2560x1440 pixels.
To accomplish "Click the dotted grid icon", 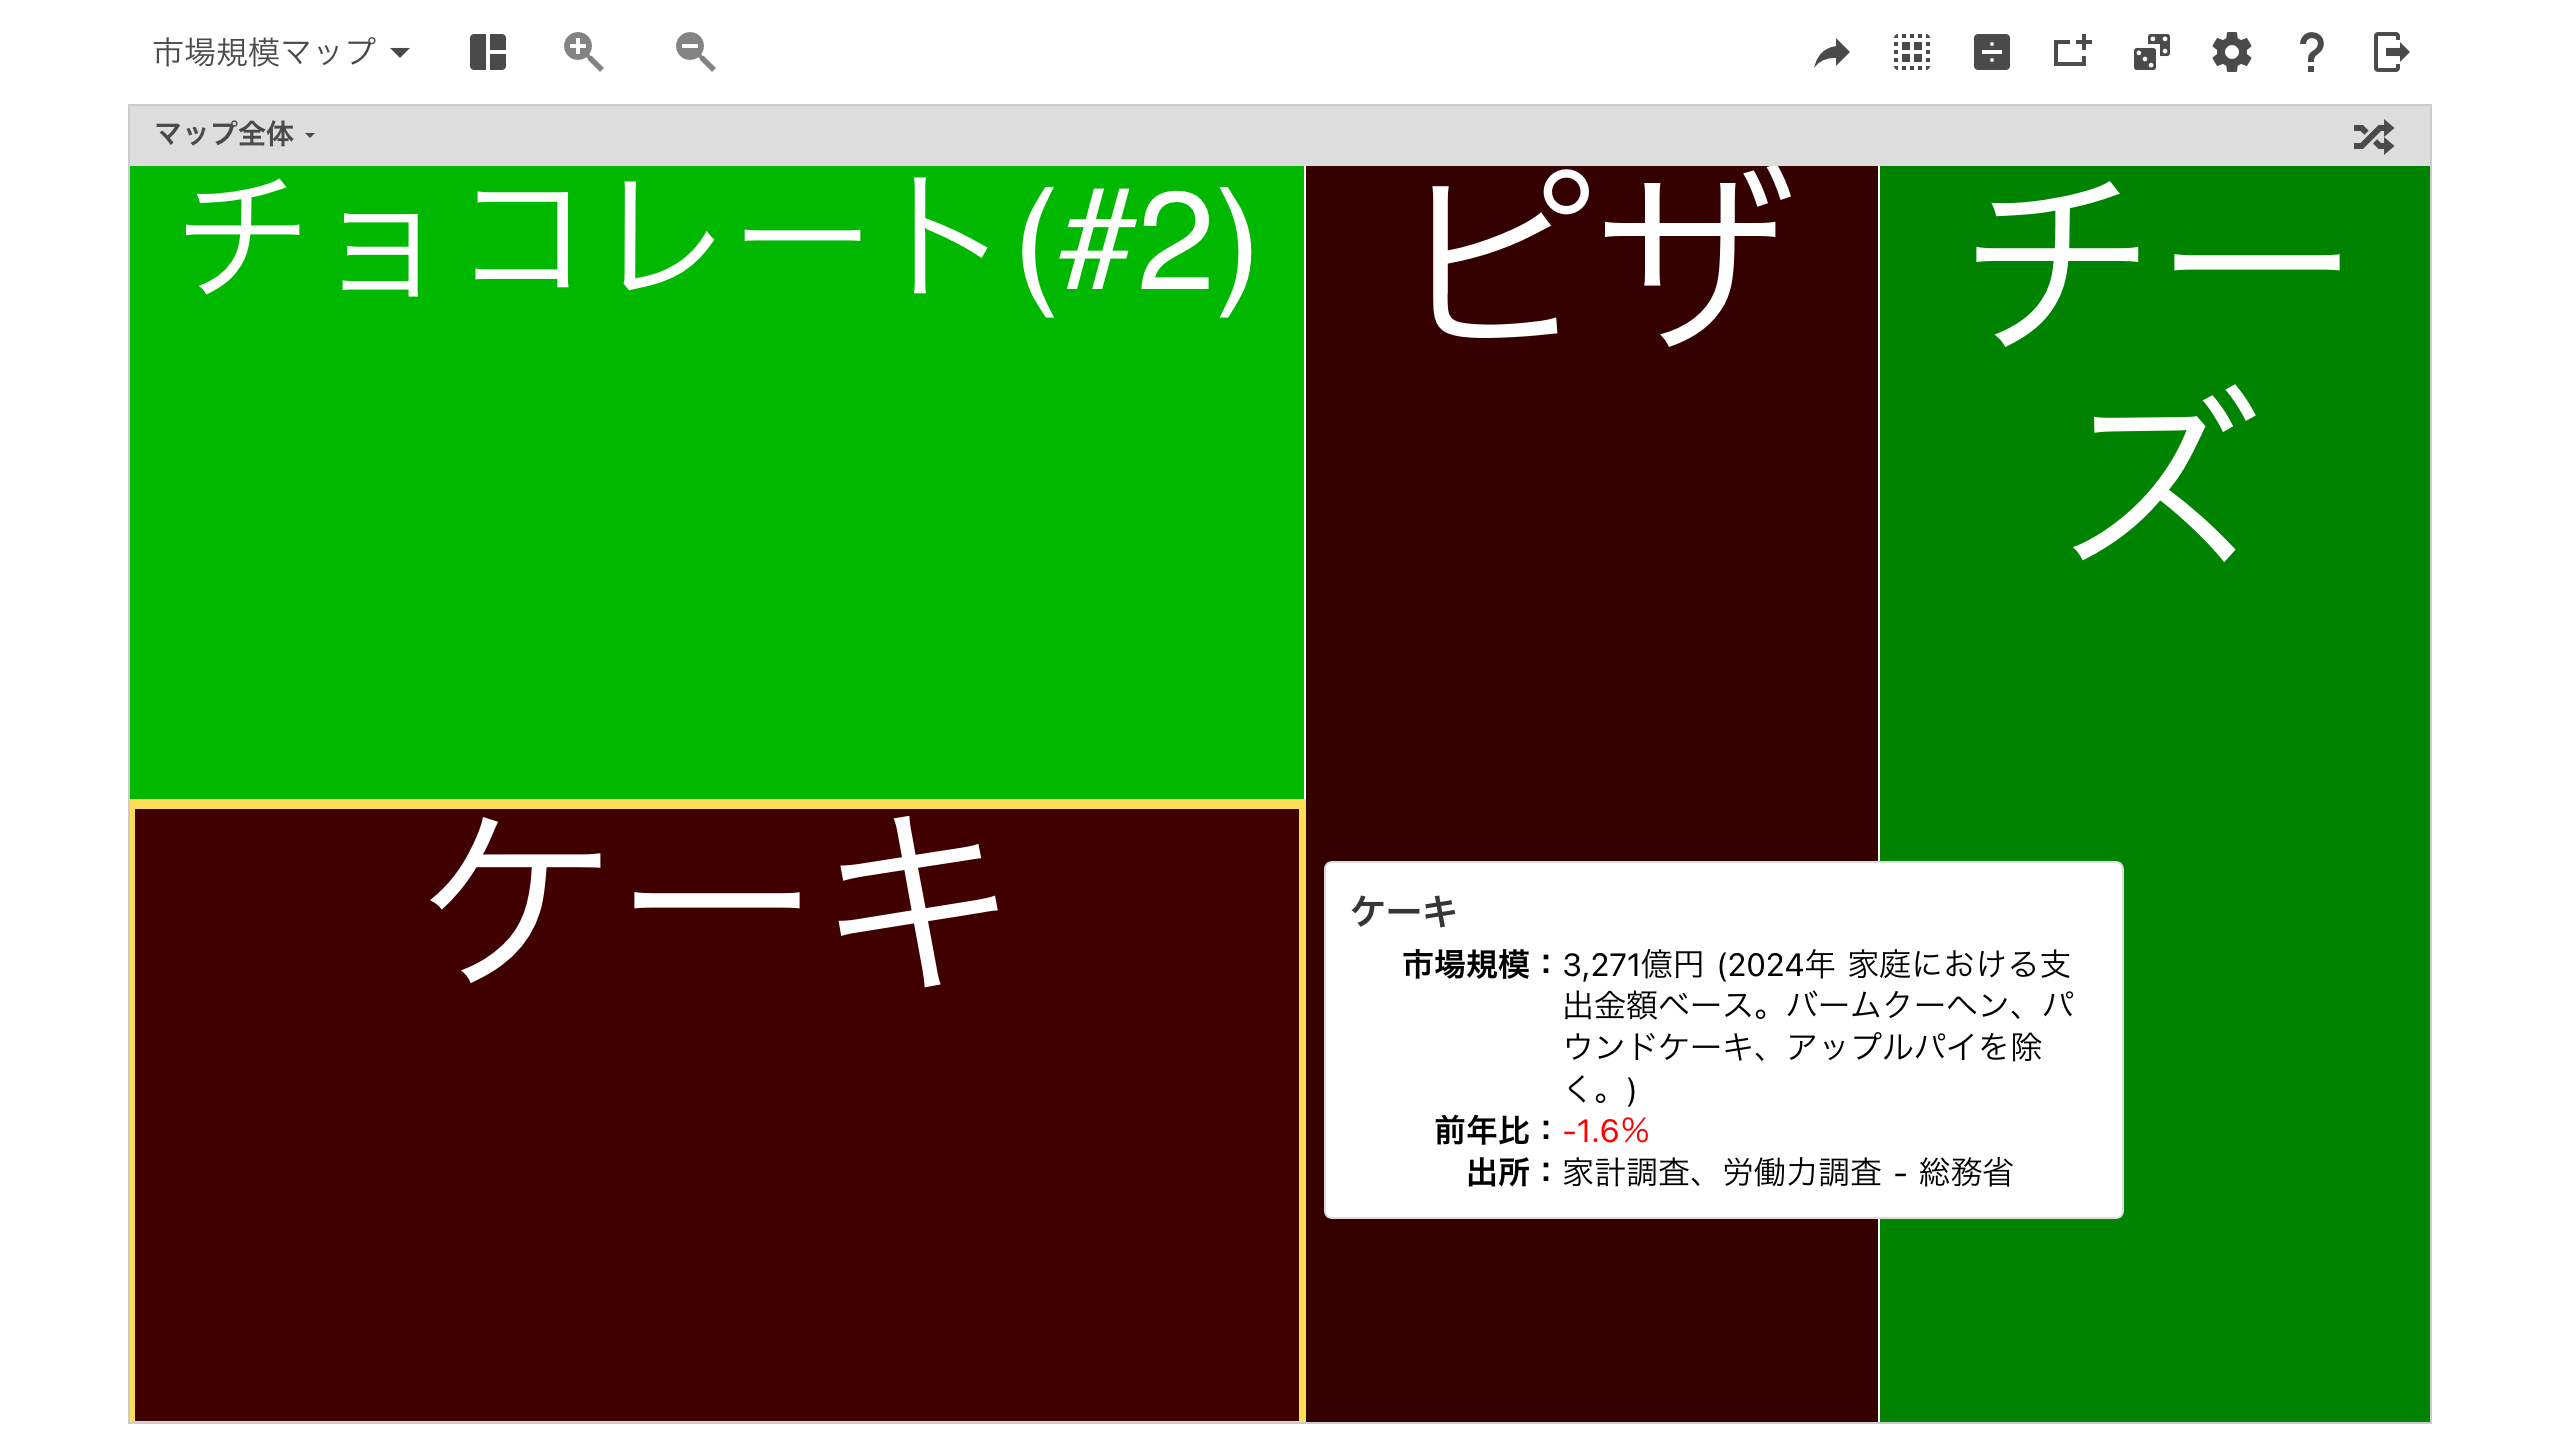I will coord(1912,52).
